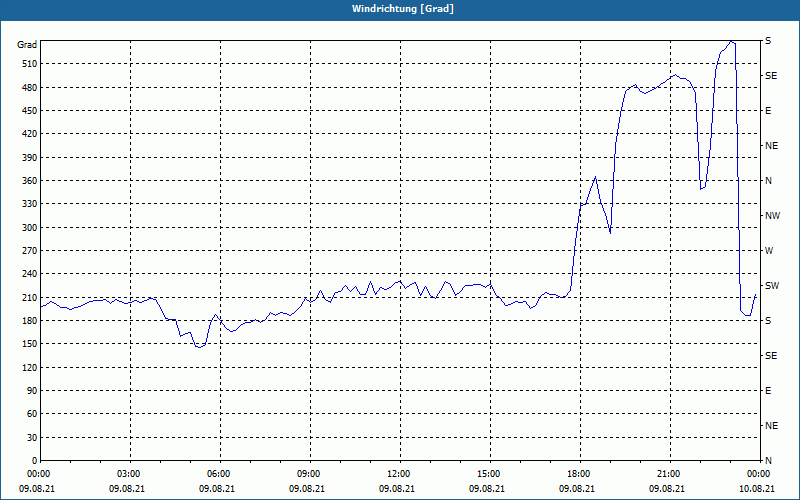
Task: Pick the 360 degree axis label
Action: coord(30,181)
